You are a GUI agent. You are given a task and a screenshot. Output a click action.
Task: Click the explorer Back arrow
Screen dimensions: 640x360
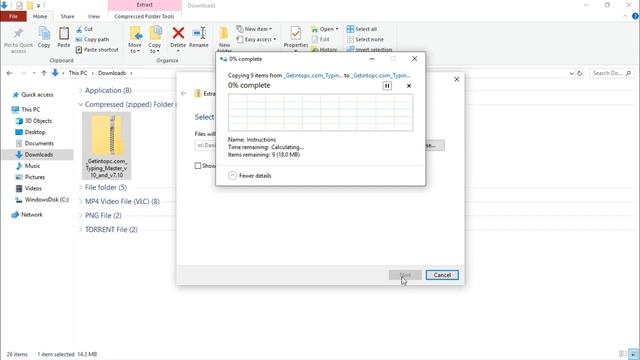click(9, 73)
